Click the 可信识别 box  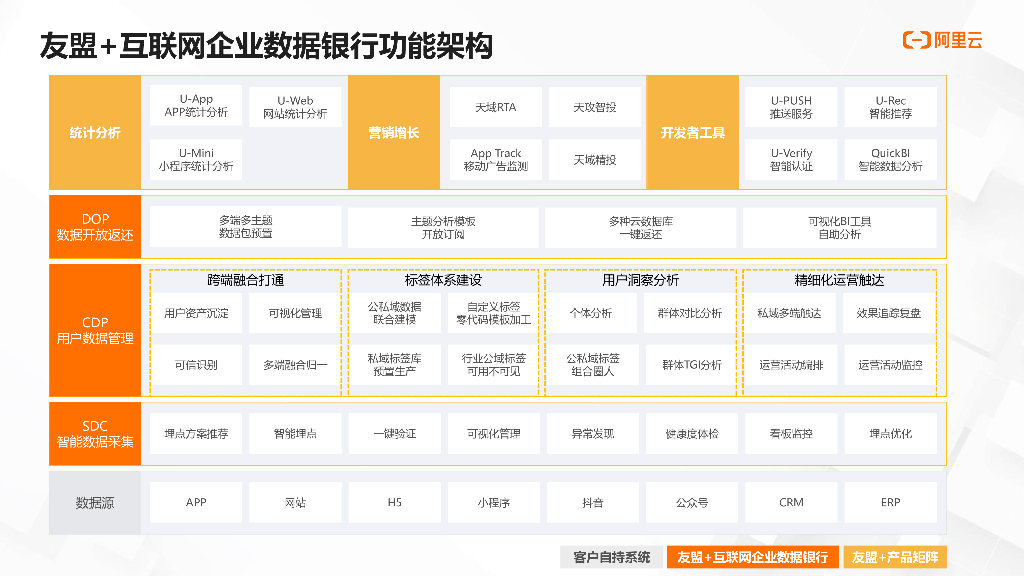196,365
